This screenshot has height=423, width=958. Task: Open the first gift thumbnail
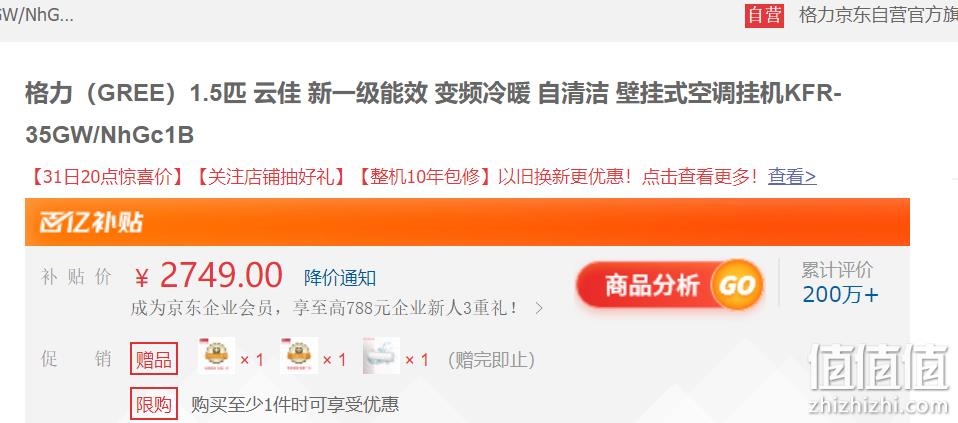(217, 356)
